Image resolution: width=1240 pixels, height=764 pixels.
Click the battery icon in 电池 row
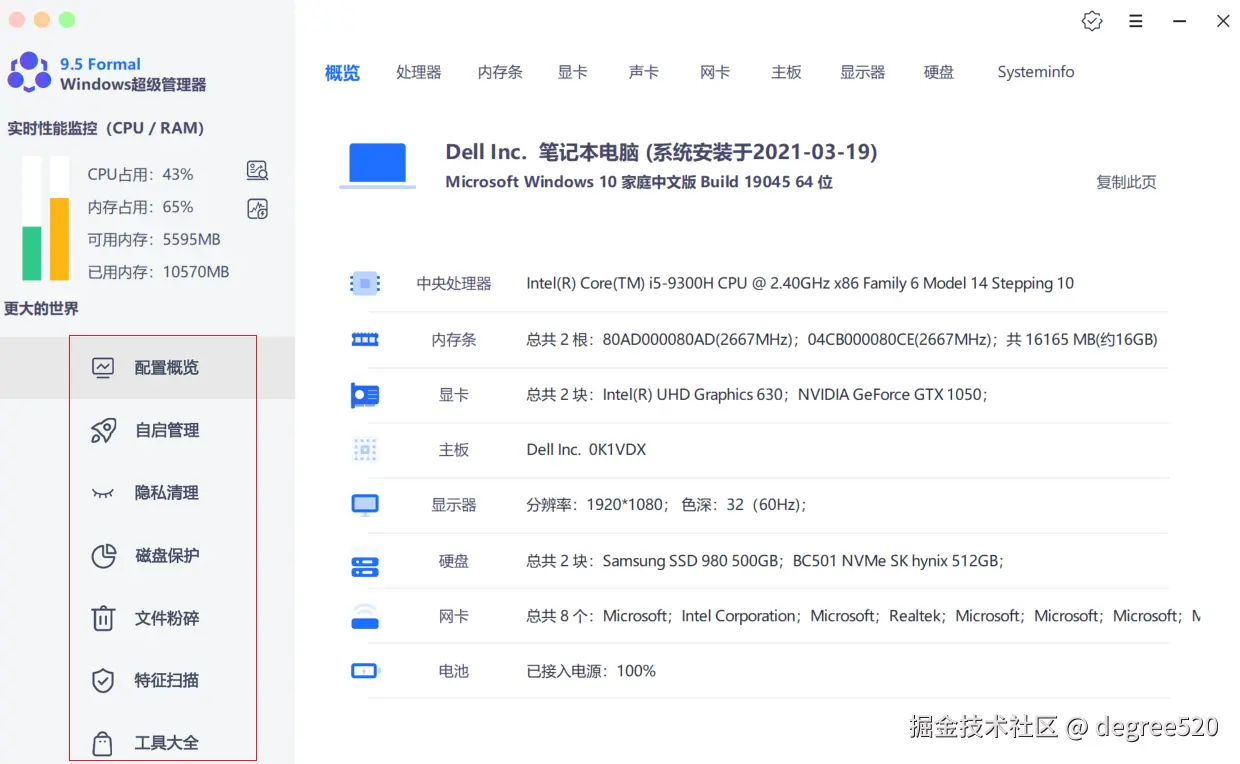pyautogui.click(x=365, y=671)
